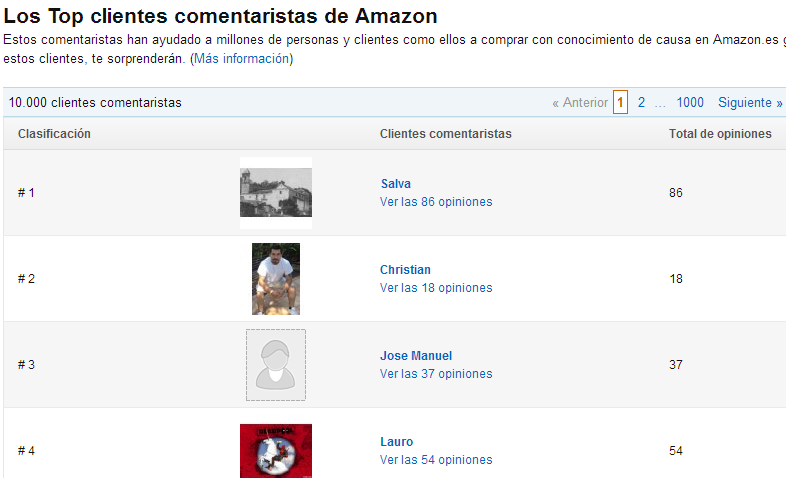Image resolution: width=786 pixels, height=478 pixels.
Task: Click the Clasificación column header
Action: [54, 134]
